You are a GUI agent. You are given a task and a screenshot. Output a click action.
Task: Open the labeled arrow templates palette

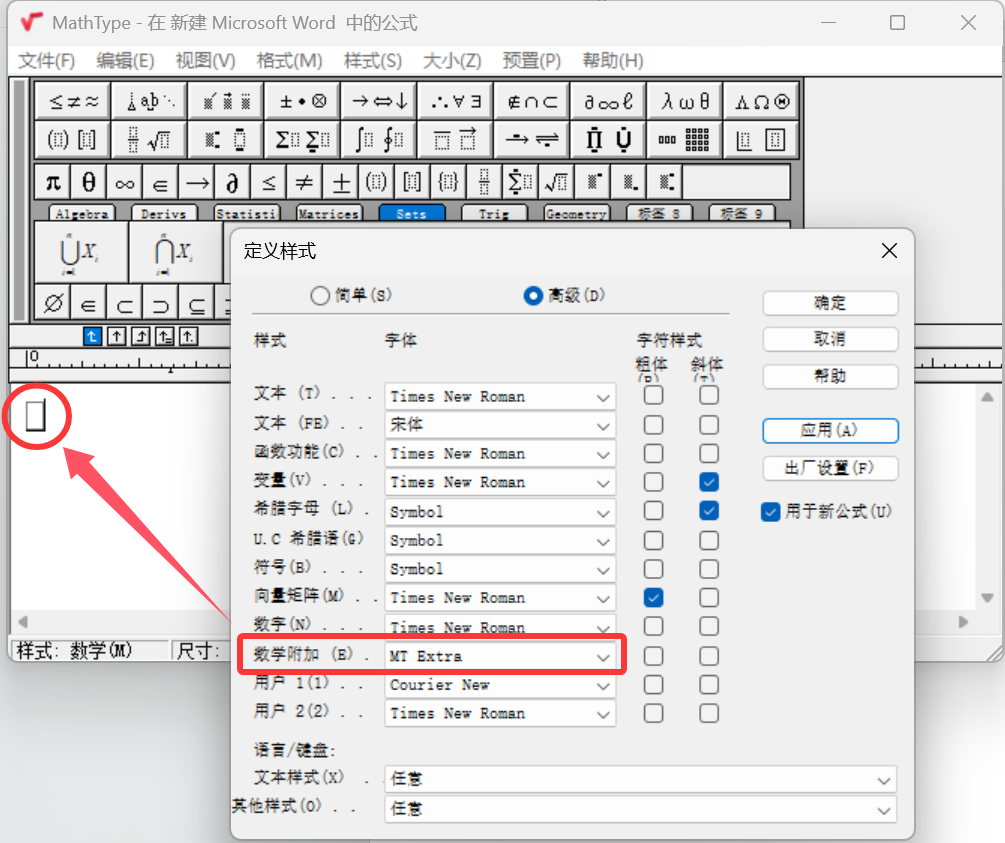(531, 139)
